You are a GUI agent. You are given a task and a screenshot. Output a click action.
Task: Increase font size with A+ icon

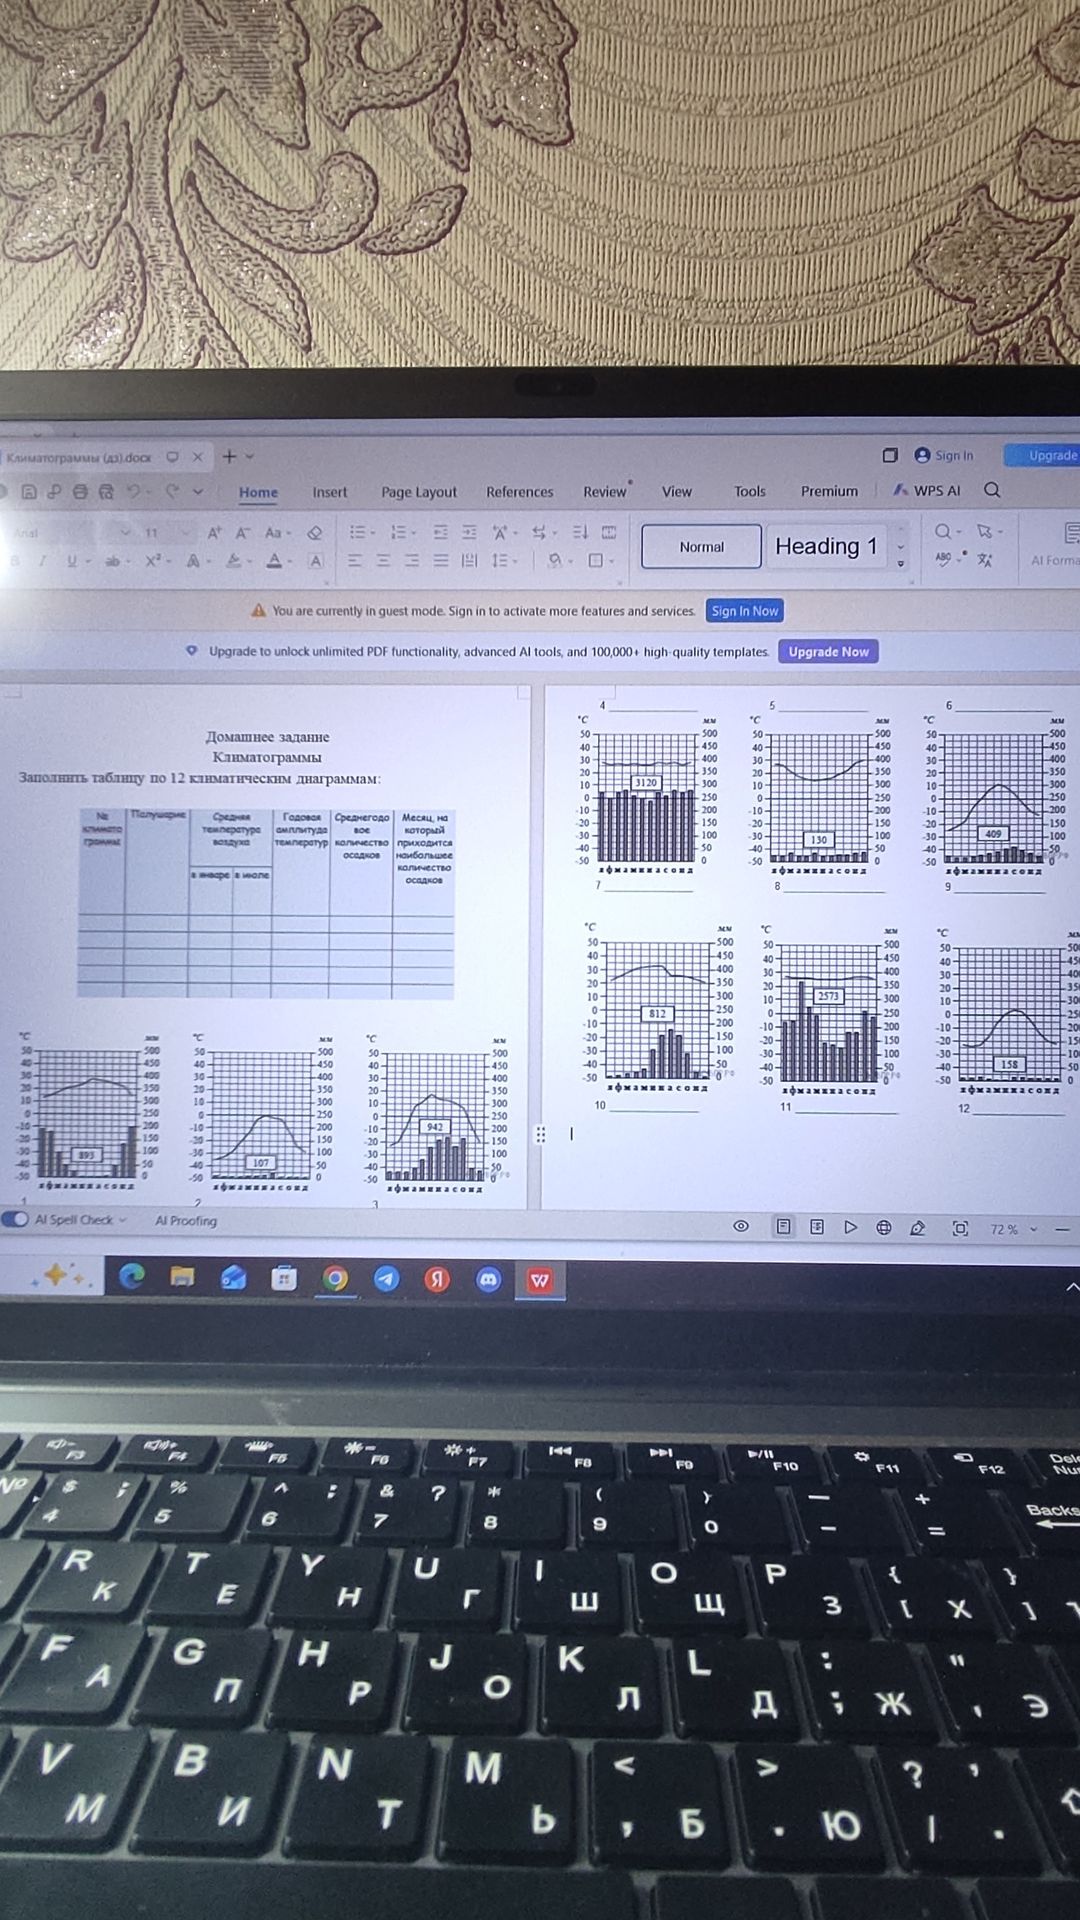[215, 533]
